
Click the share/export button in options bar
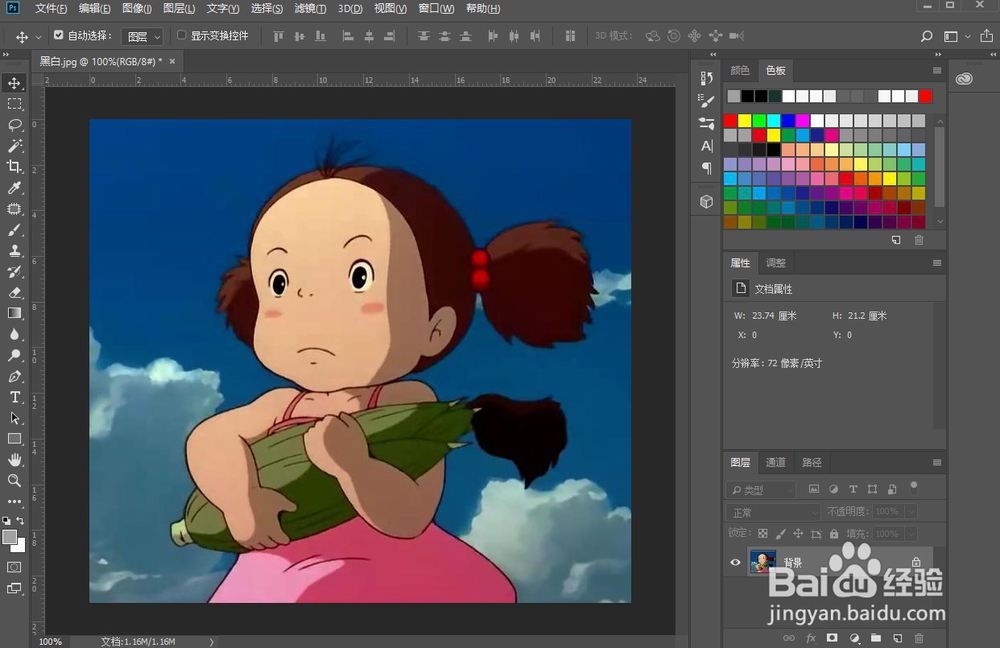pos(986,36)
